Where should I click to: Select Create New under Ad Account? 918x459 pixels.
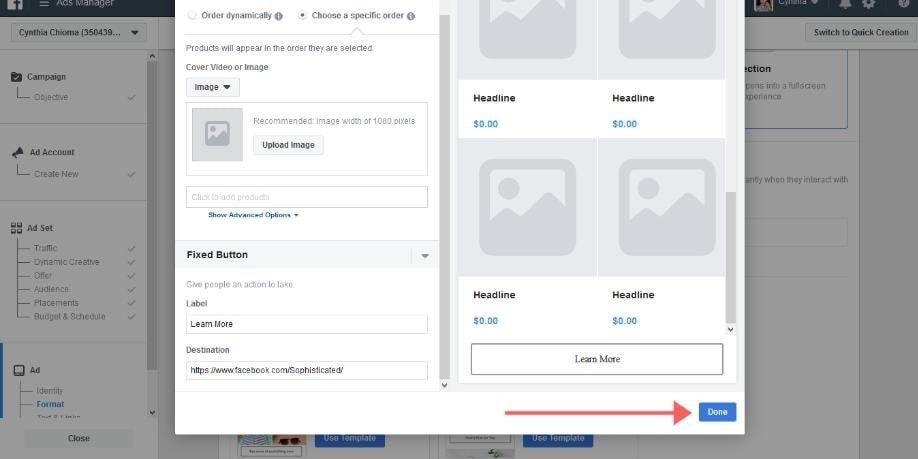pos(56,174)
